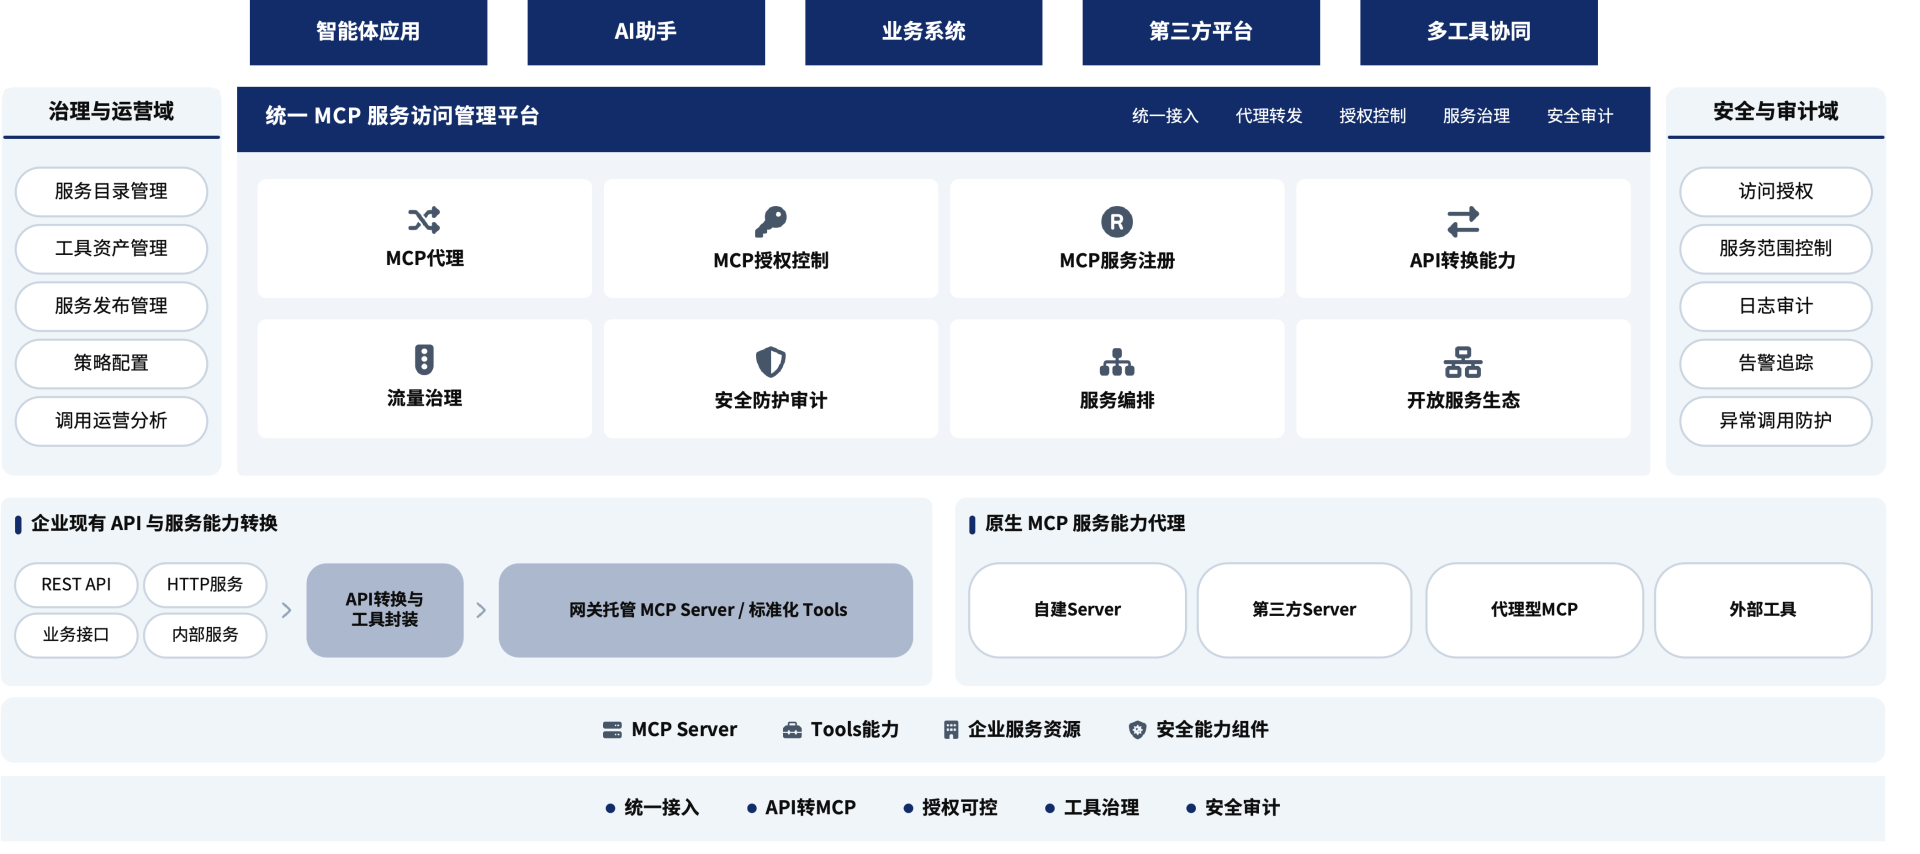Image resolution: width=1920 pixels, height=854 pixels.
Task: Select the 第三方平台 top tab
Action: tap(1200, 32)
